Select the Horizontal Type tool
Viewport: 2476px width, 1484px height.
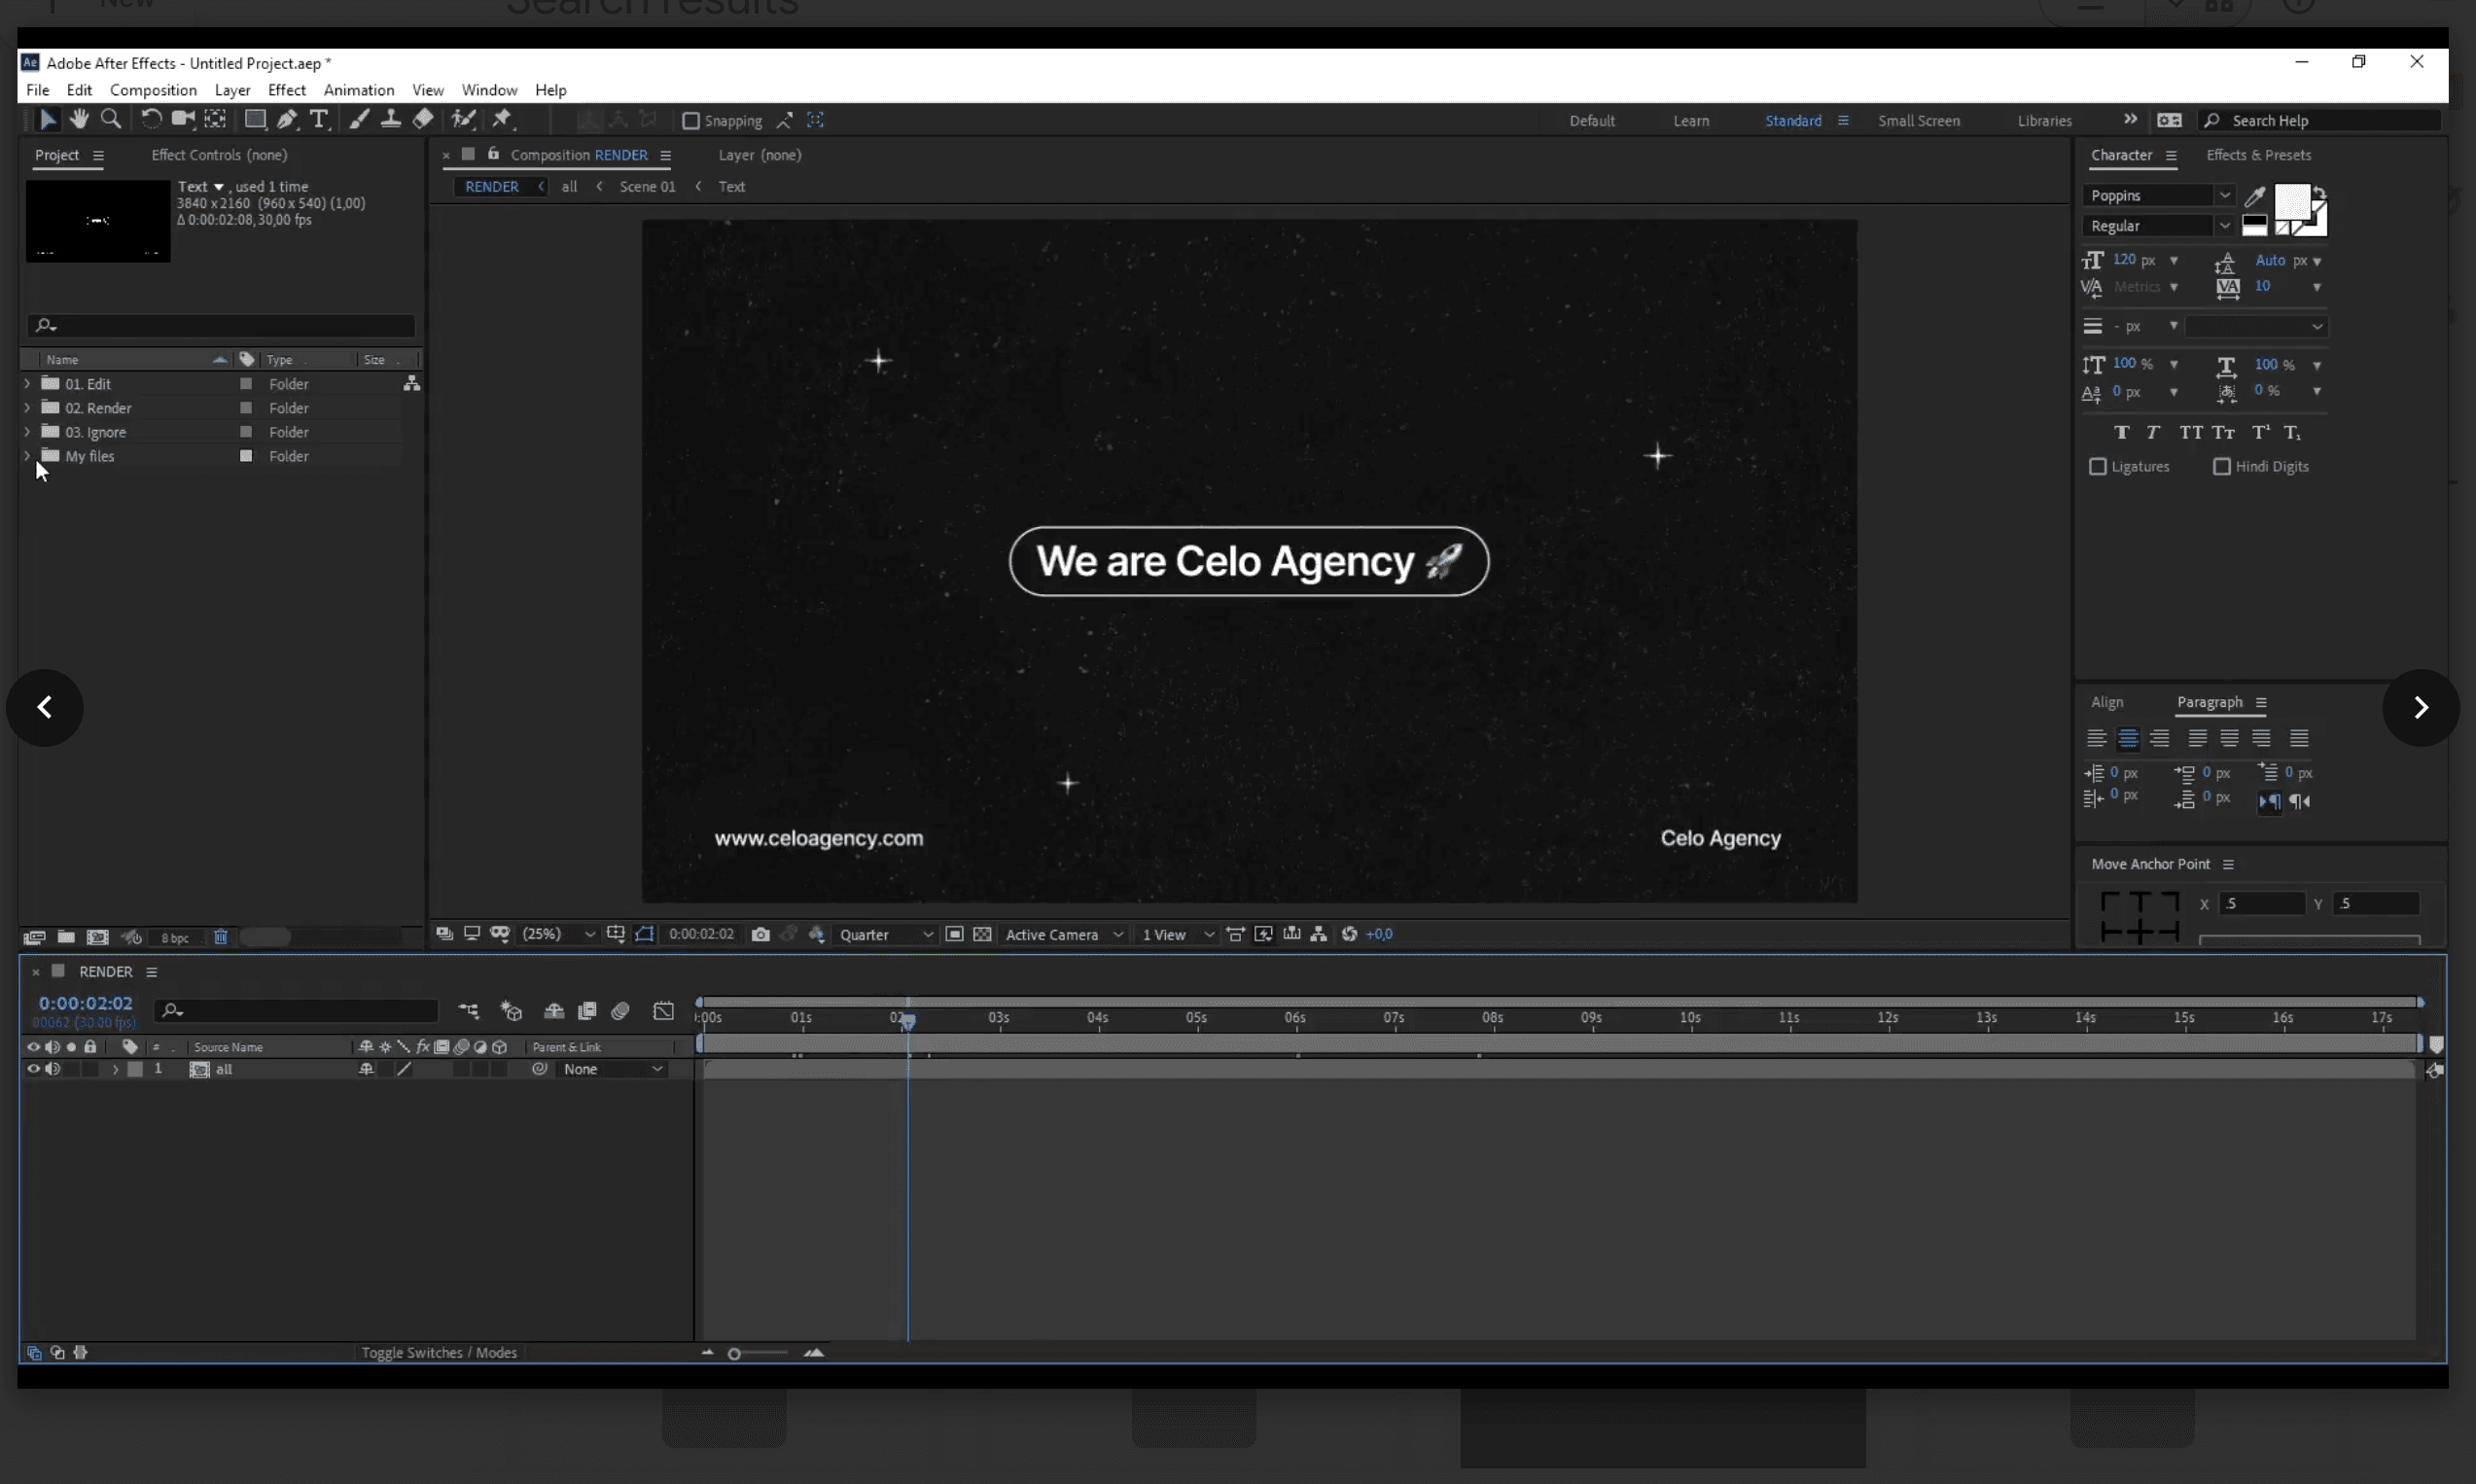coord(319,119)
